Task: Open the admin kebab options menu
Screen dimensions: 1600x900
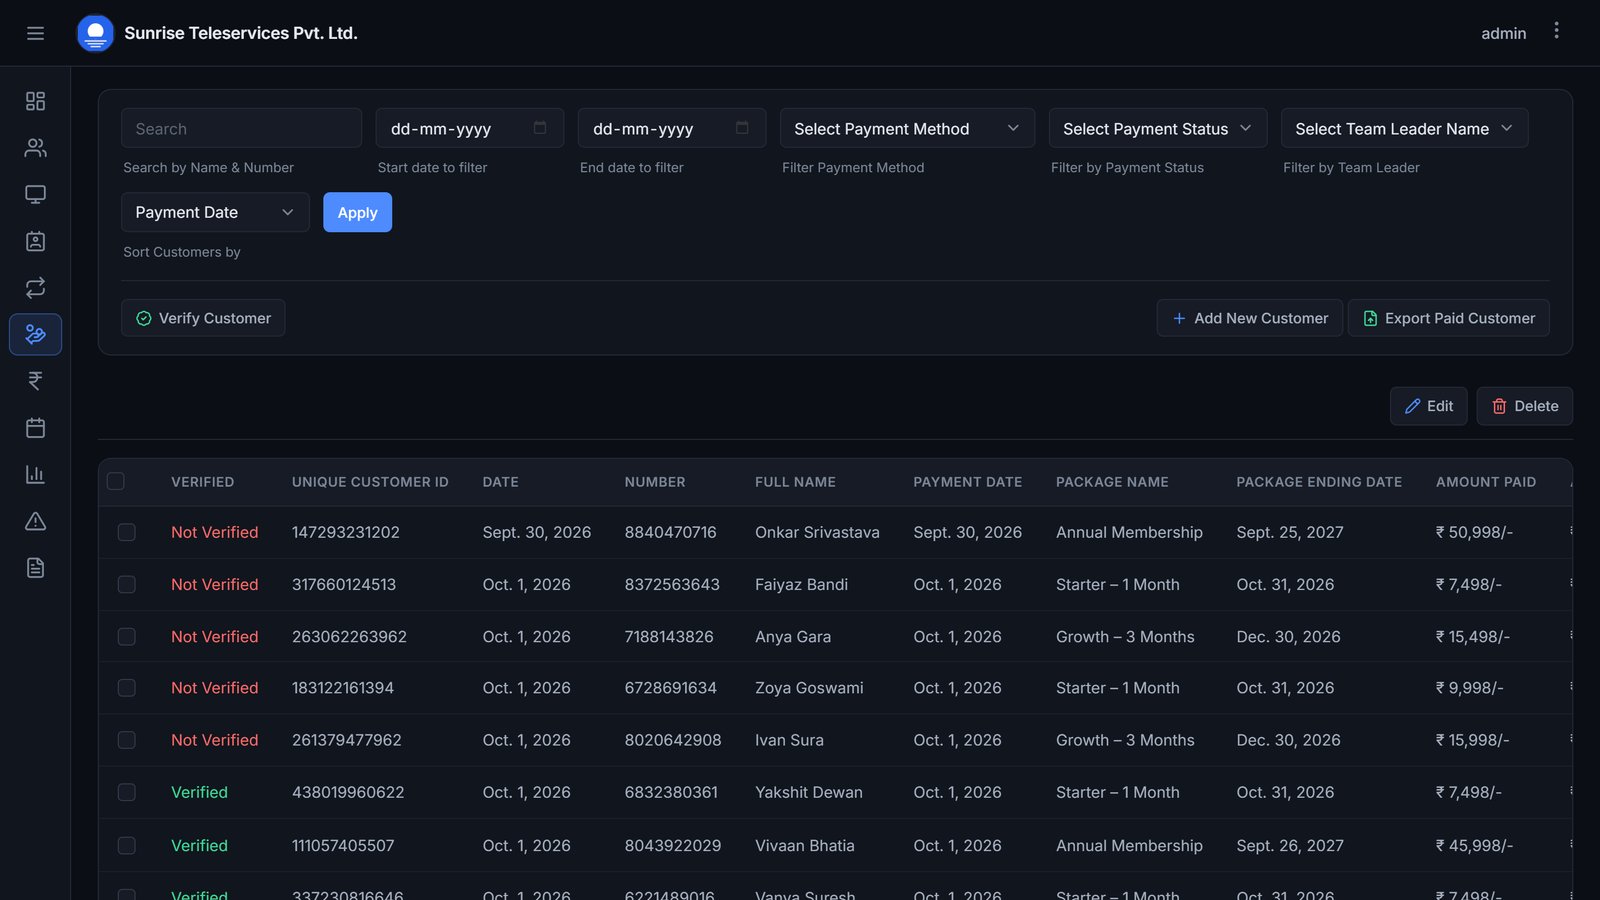Action: (1556, 31)
